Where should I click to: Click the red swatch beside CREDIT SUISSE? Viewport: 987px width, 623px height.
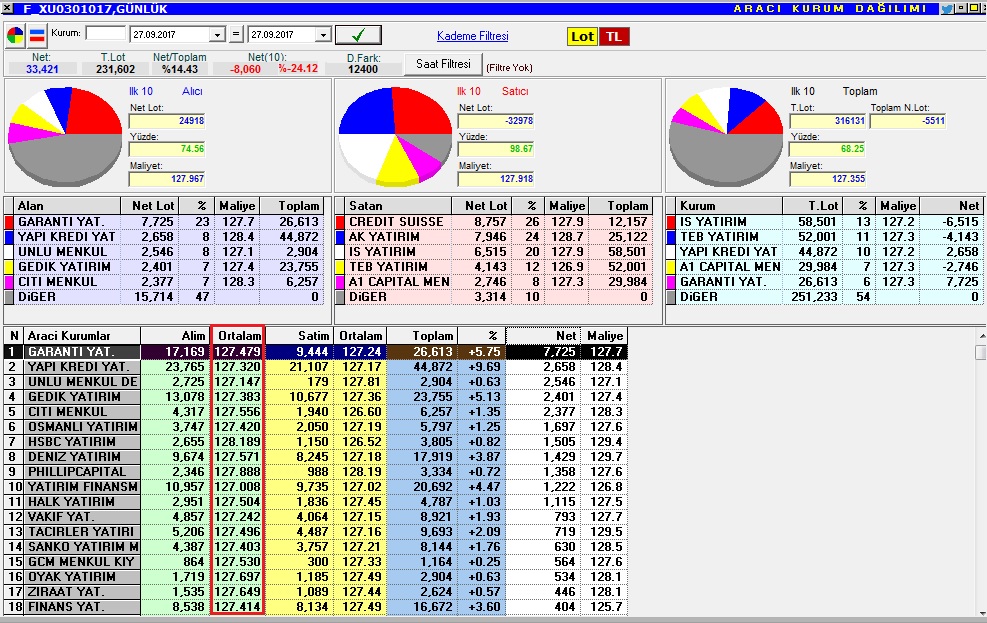pyautogui.click(x=341, y=222)
